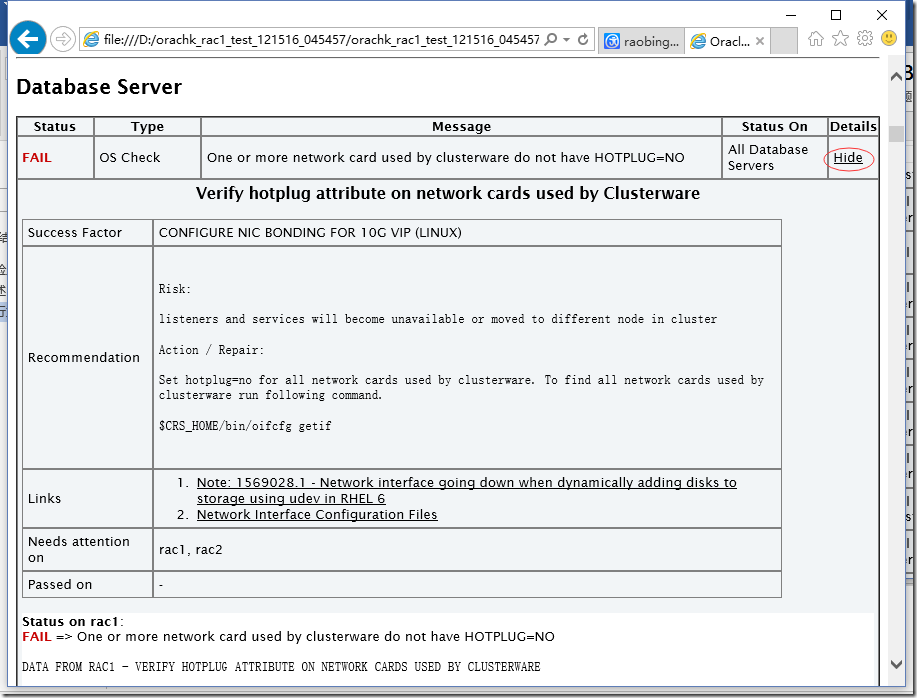Open Network Interface Configuration Files link
Screen dimensions: 917x698
pos(317,514)
